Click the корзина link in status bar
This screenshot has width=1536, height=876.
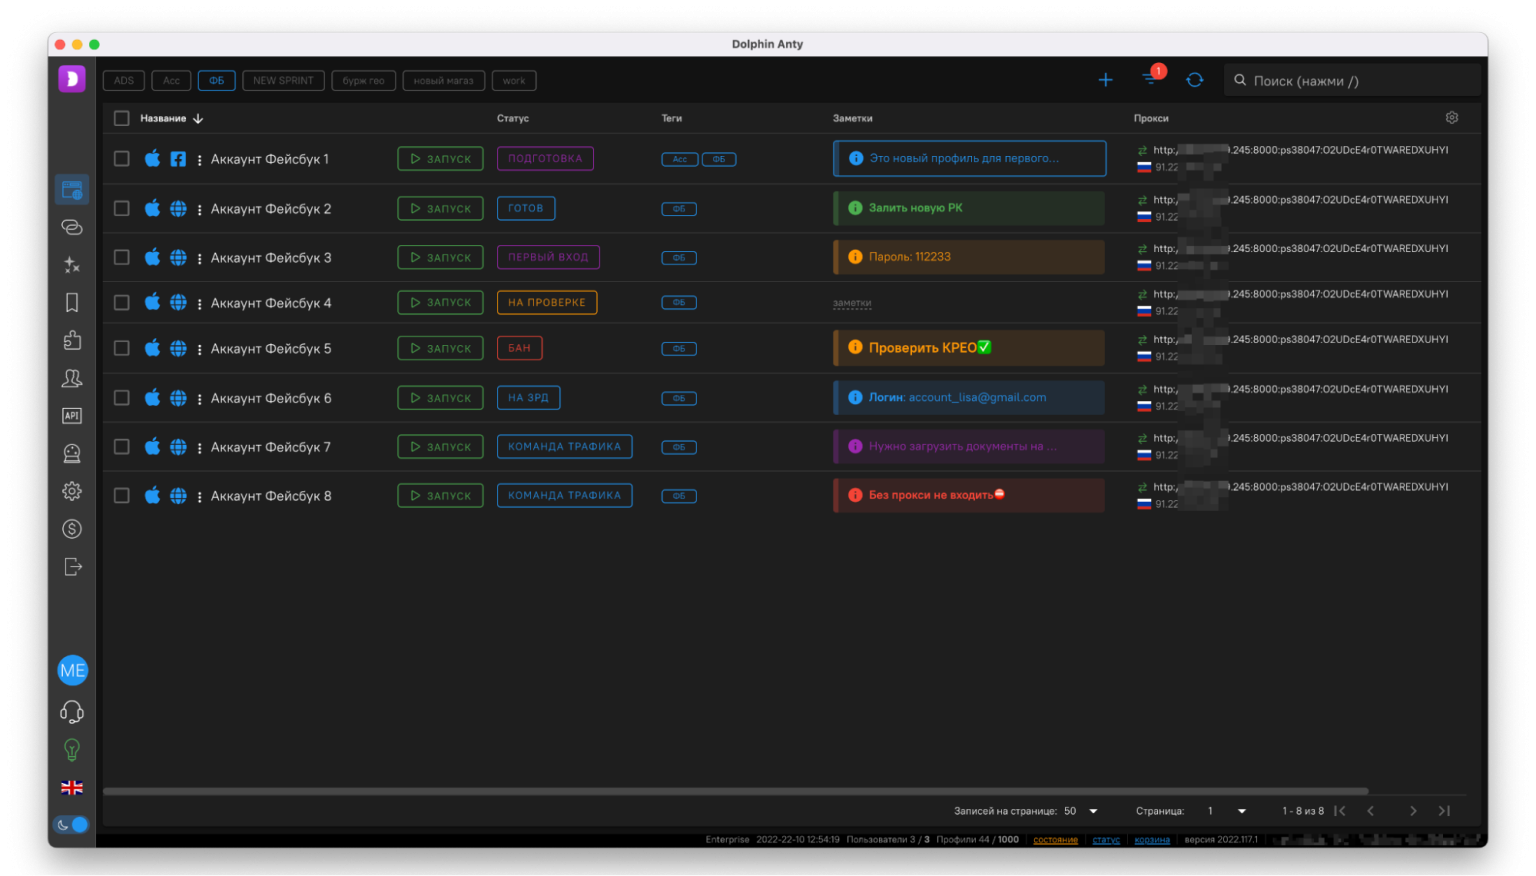pos(1152,840)
